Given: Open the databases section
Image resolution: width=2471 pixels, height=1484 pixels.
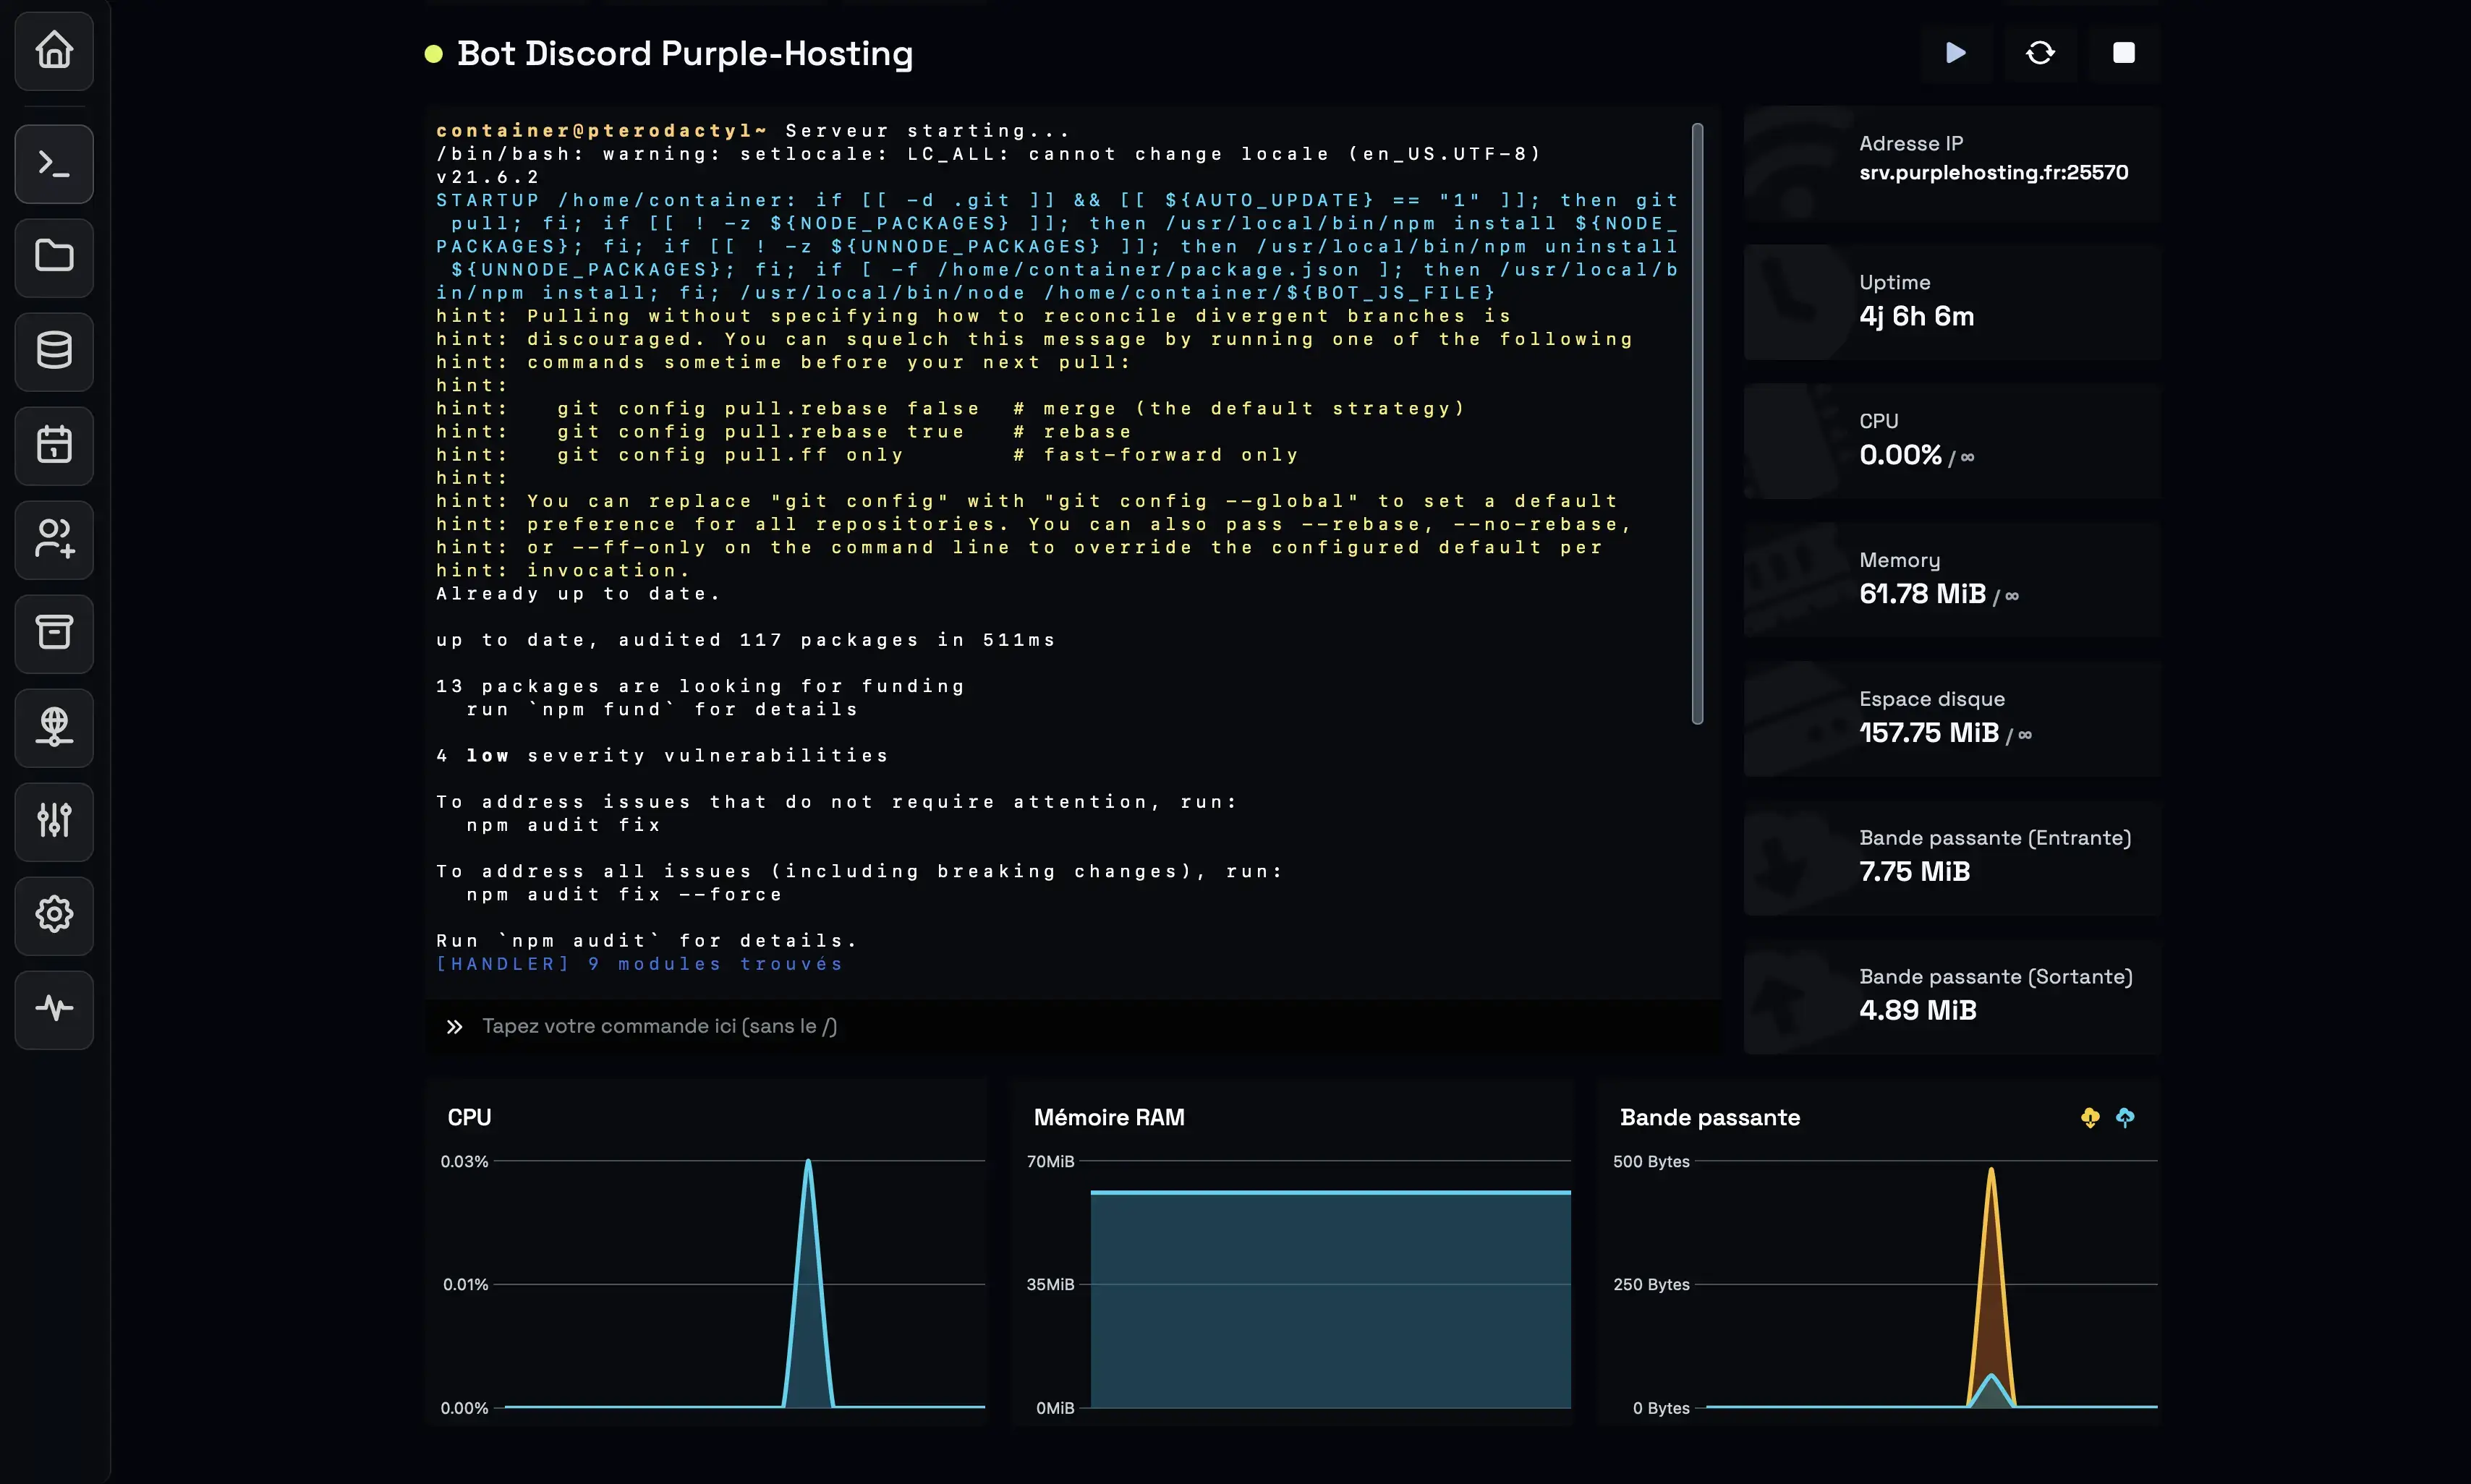Looking at the screenshot, I should [x=54, y=351].
